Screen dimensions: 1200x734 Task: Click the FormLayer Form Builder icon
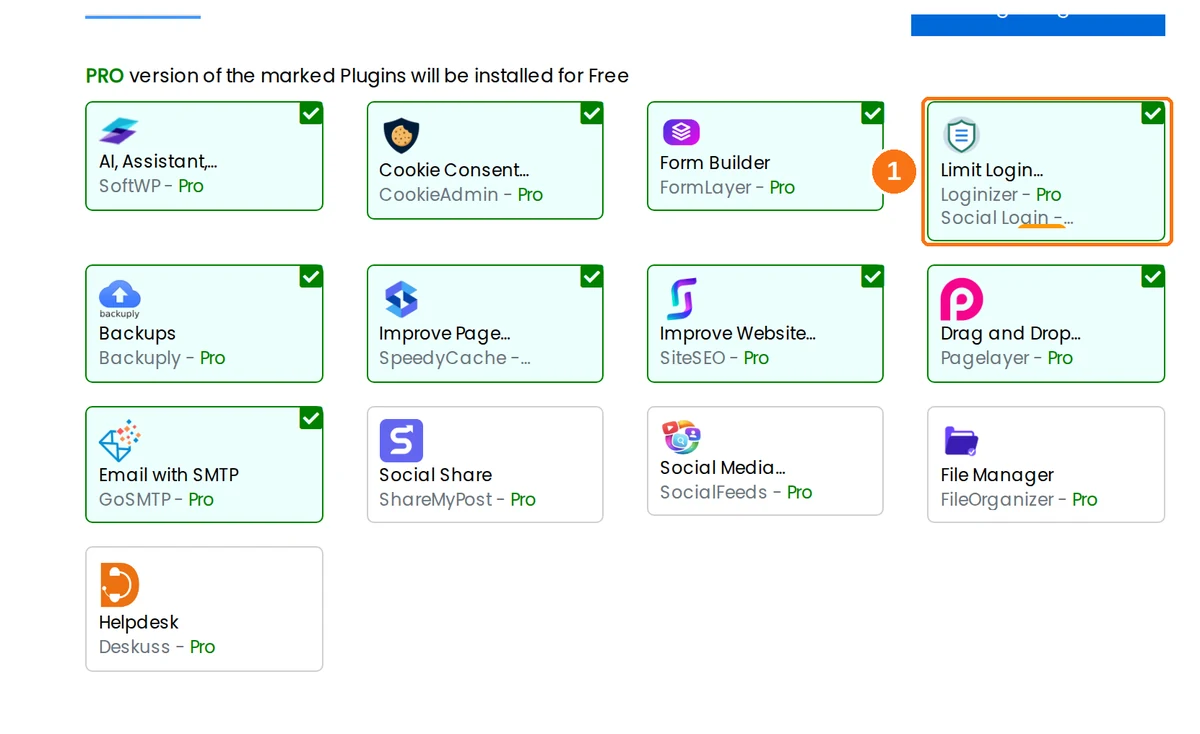click(x=681, y=131)
